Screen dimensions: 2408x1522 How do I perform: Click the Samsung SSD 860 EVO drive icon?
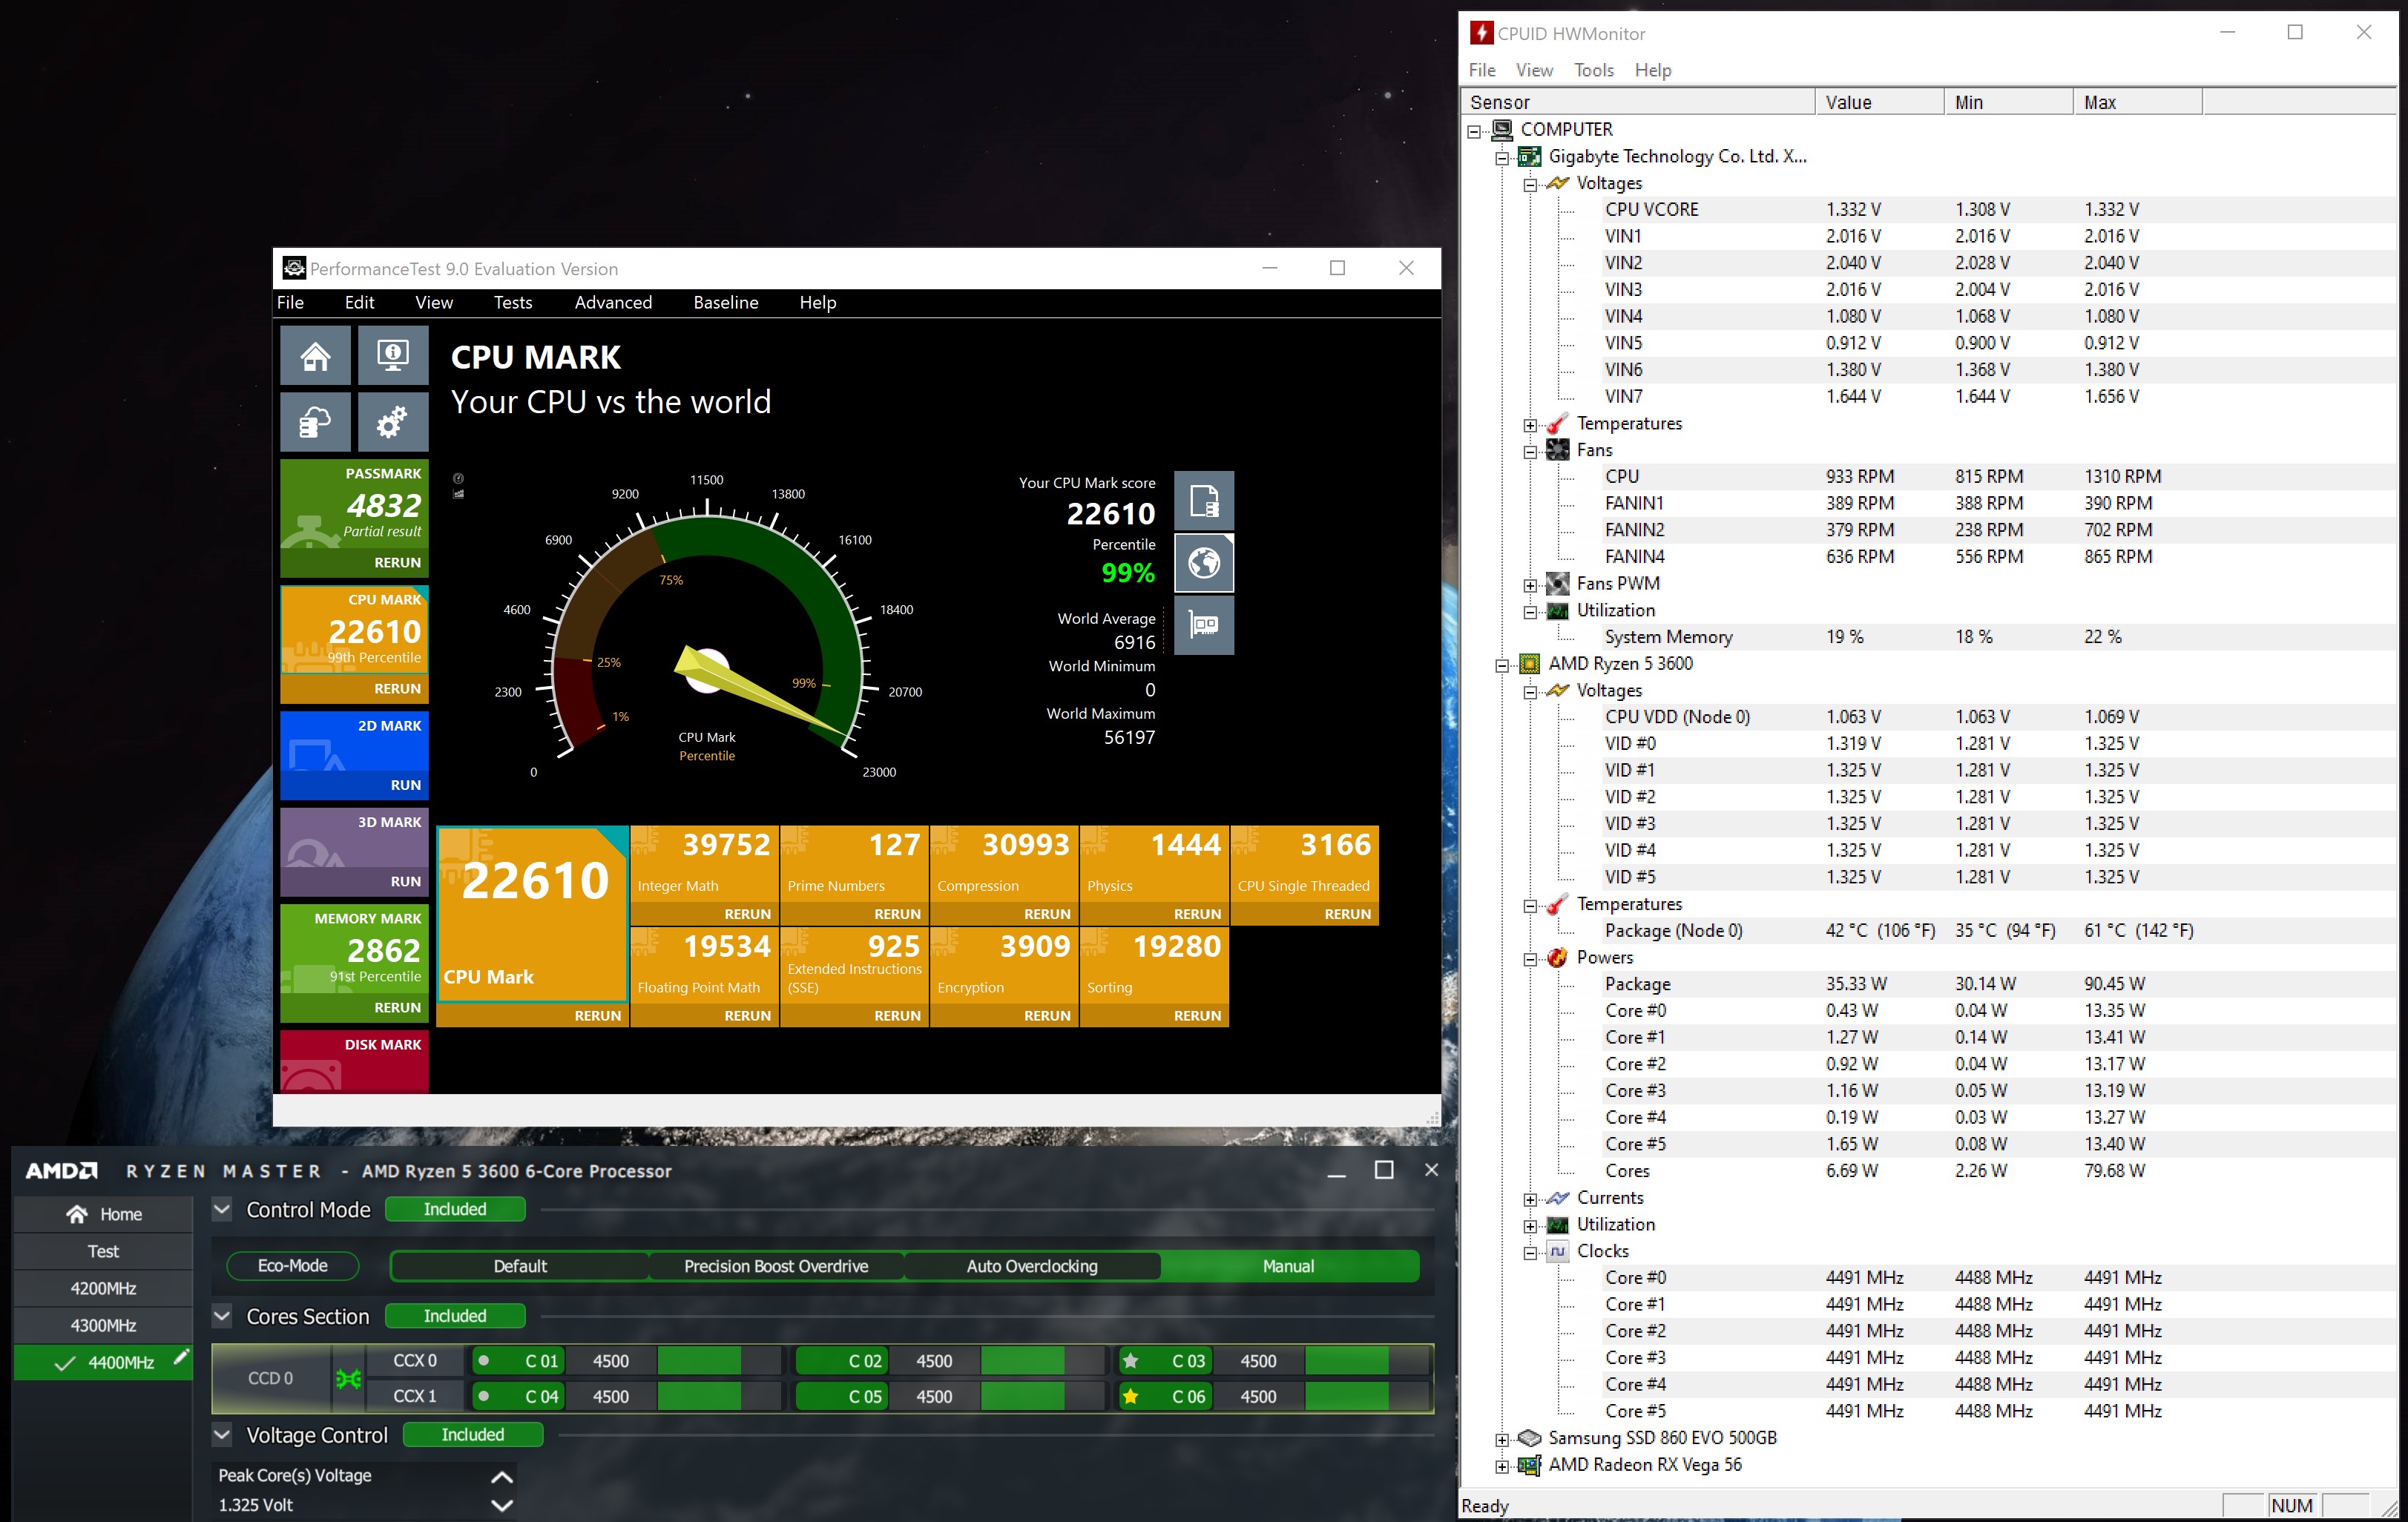(1530, 1438)
